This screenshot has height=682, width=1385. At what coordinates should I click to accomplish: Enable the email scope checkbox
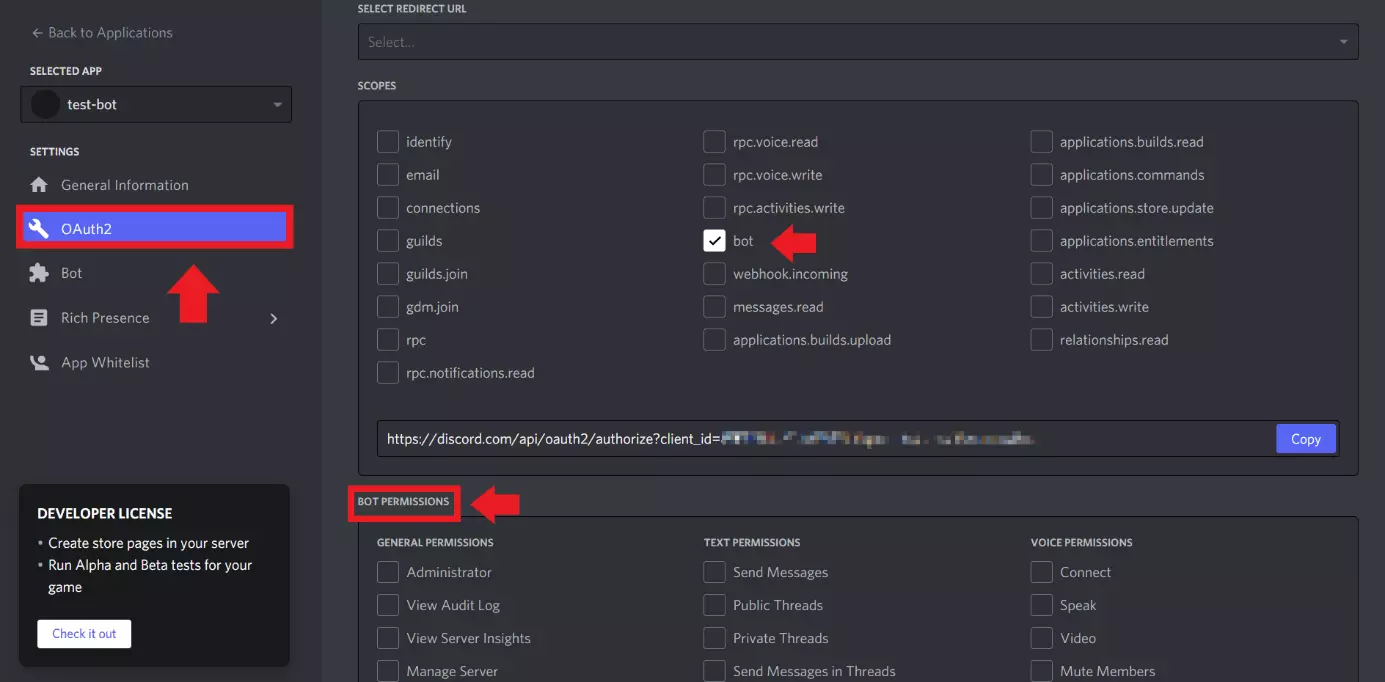coord(388,175)
